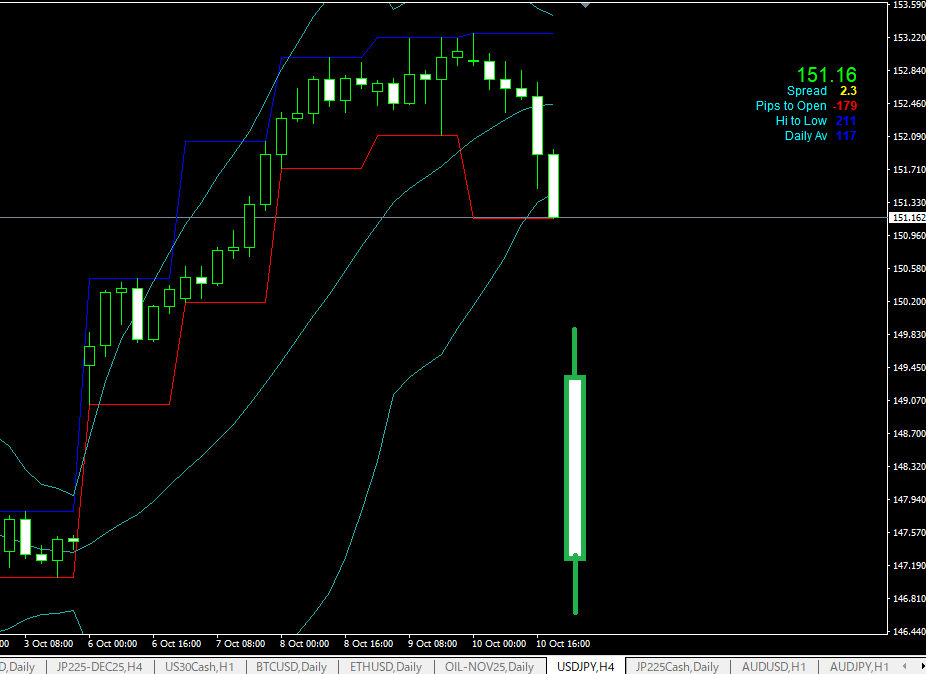This screenshot has width=926, height=674.
Task: Select the Hi to Low 211 readout
Action: 815,121
